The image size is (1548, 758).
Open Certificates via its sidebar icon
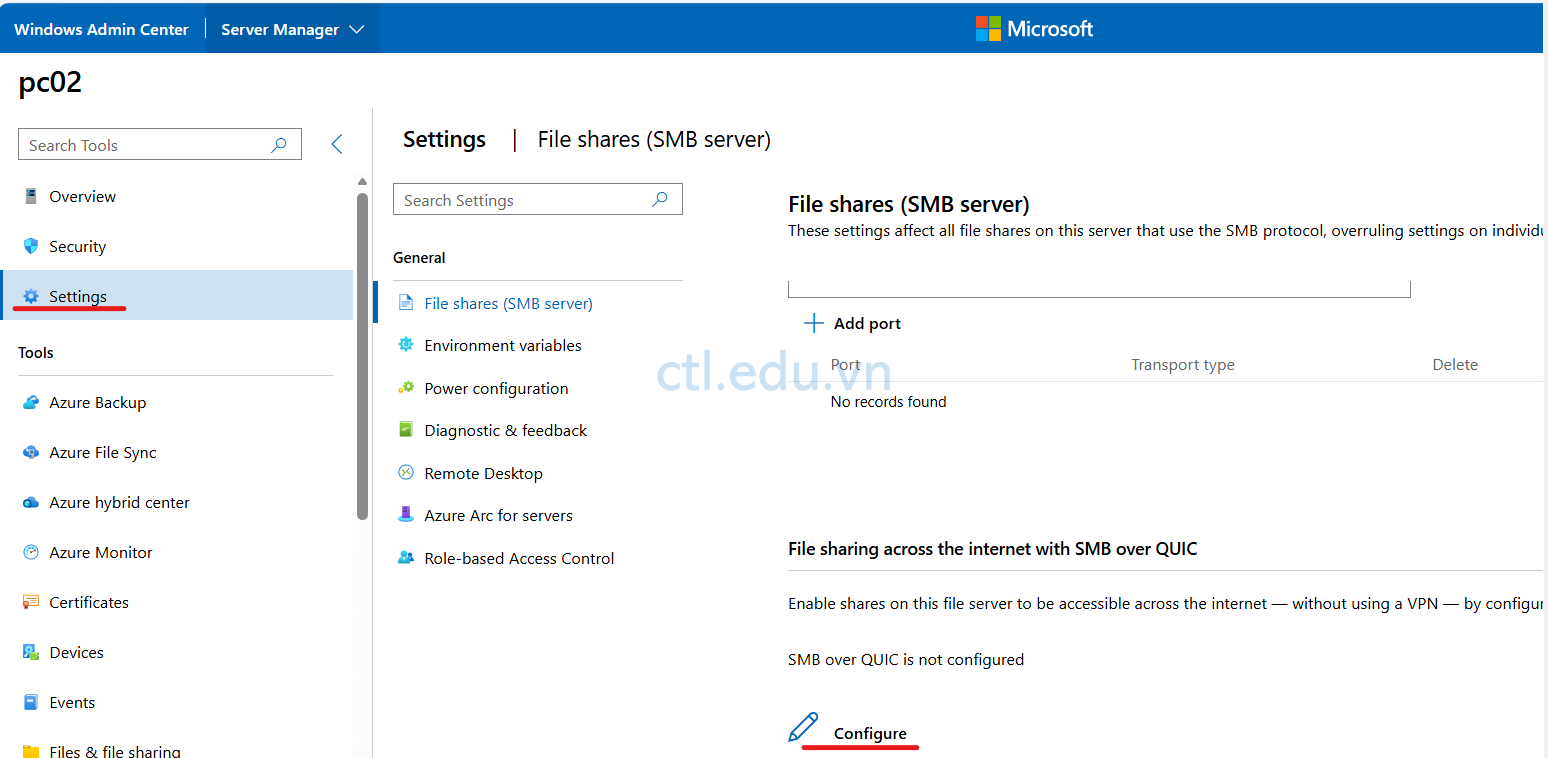tap(33, 602)
